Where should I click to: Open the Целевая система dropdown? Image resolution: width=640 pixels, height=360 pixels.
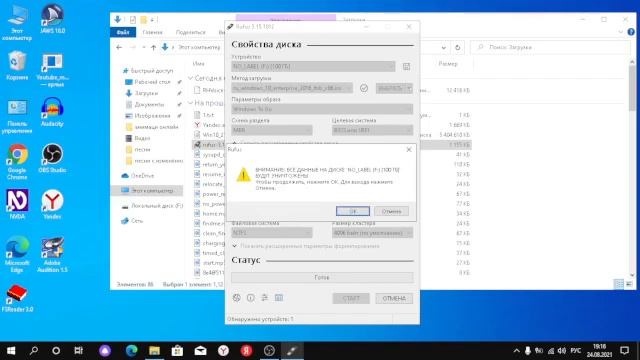(x=372, y=130)
